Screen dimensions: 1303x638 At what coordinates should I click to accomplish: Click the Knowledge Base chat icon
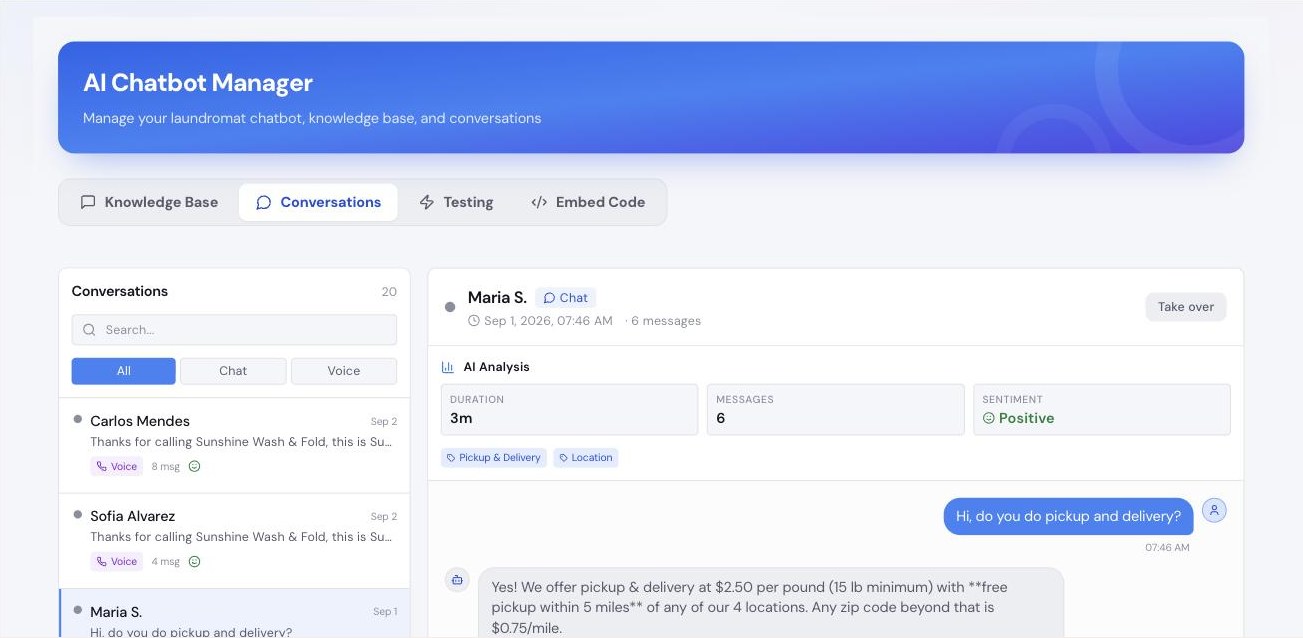(x=88, y=202)
